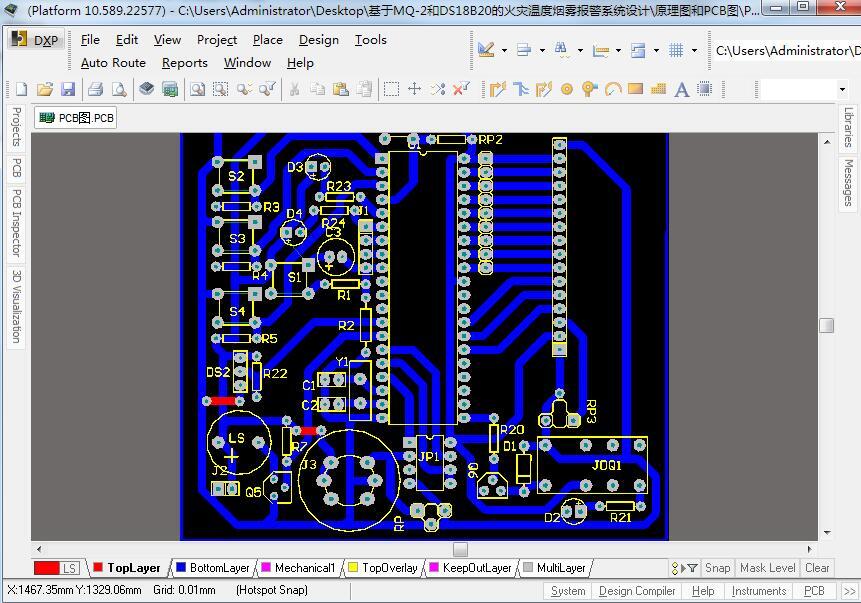This screenshot has height=603, width=861.
Task: Select the Place Via tool
Action: 589,89
